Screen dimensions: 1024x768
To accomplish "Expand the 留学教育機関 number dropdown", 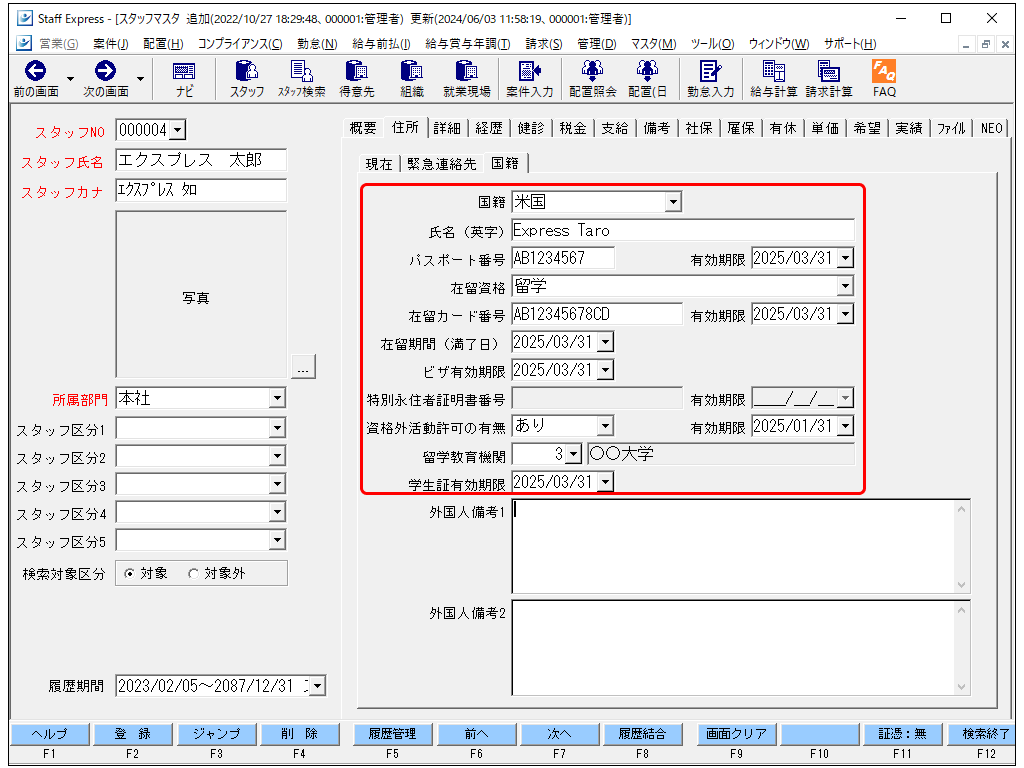I will pos(573,454).
